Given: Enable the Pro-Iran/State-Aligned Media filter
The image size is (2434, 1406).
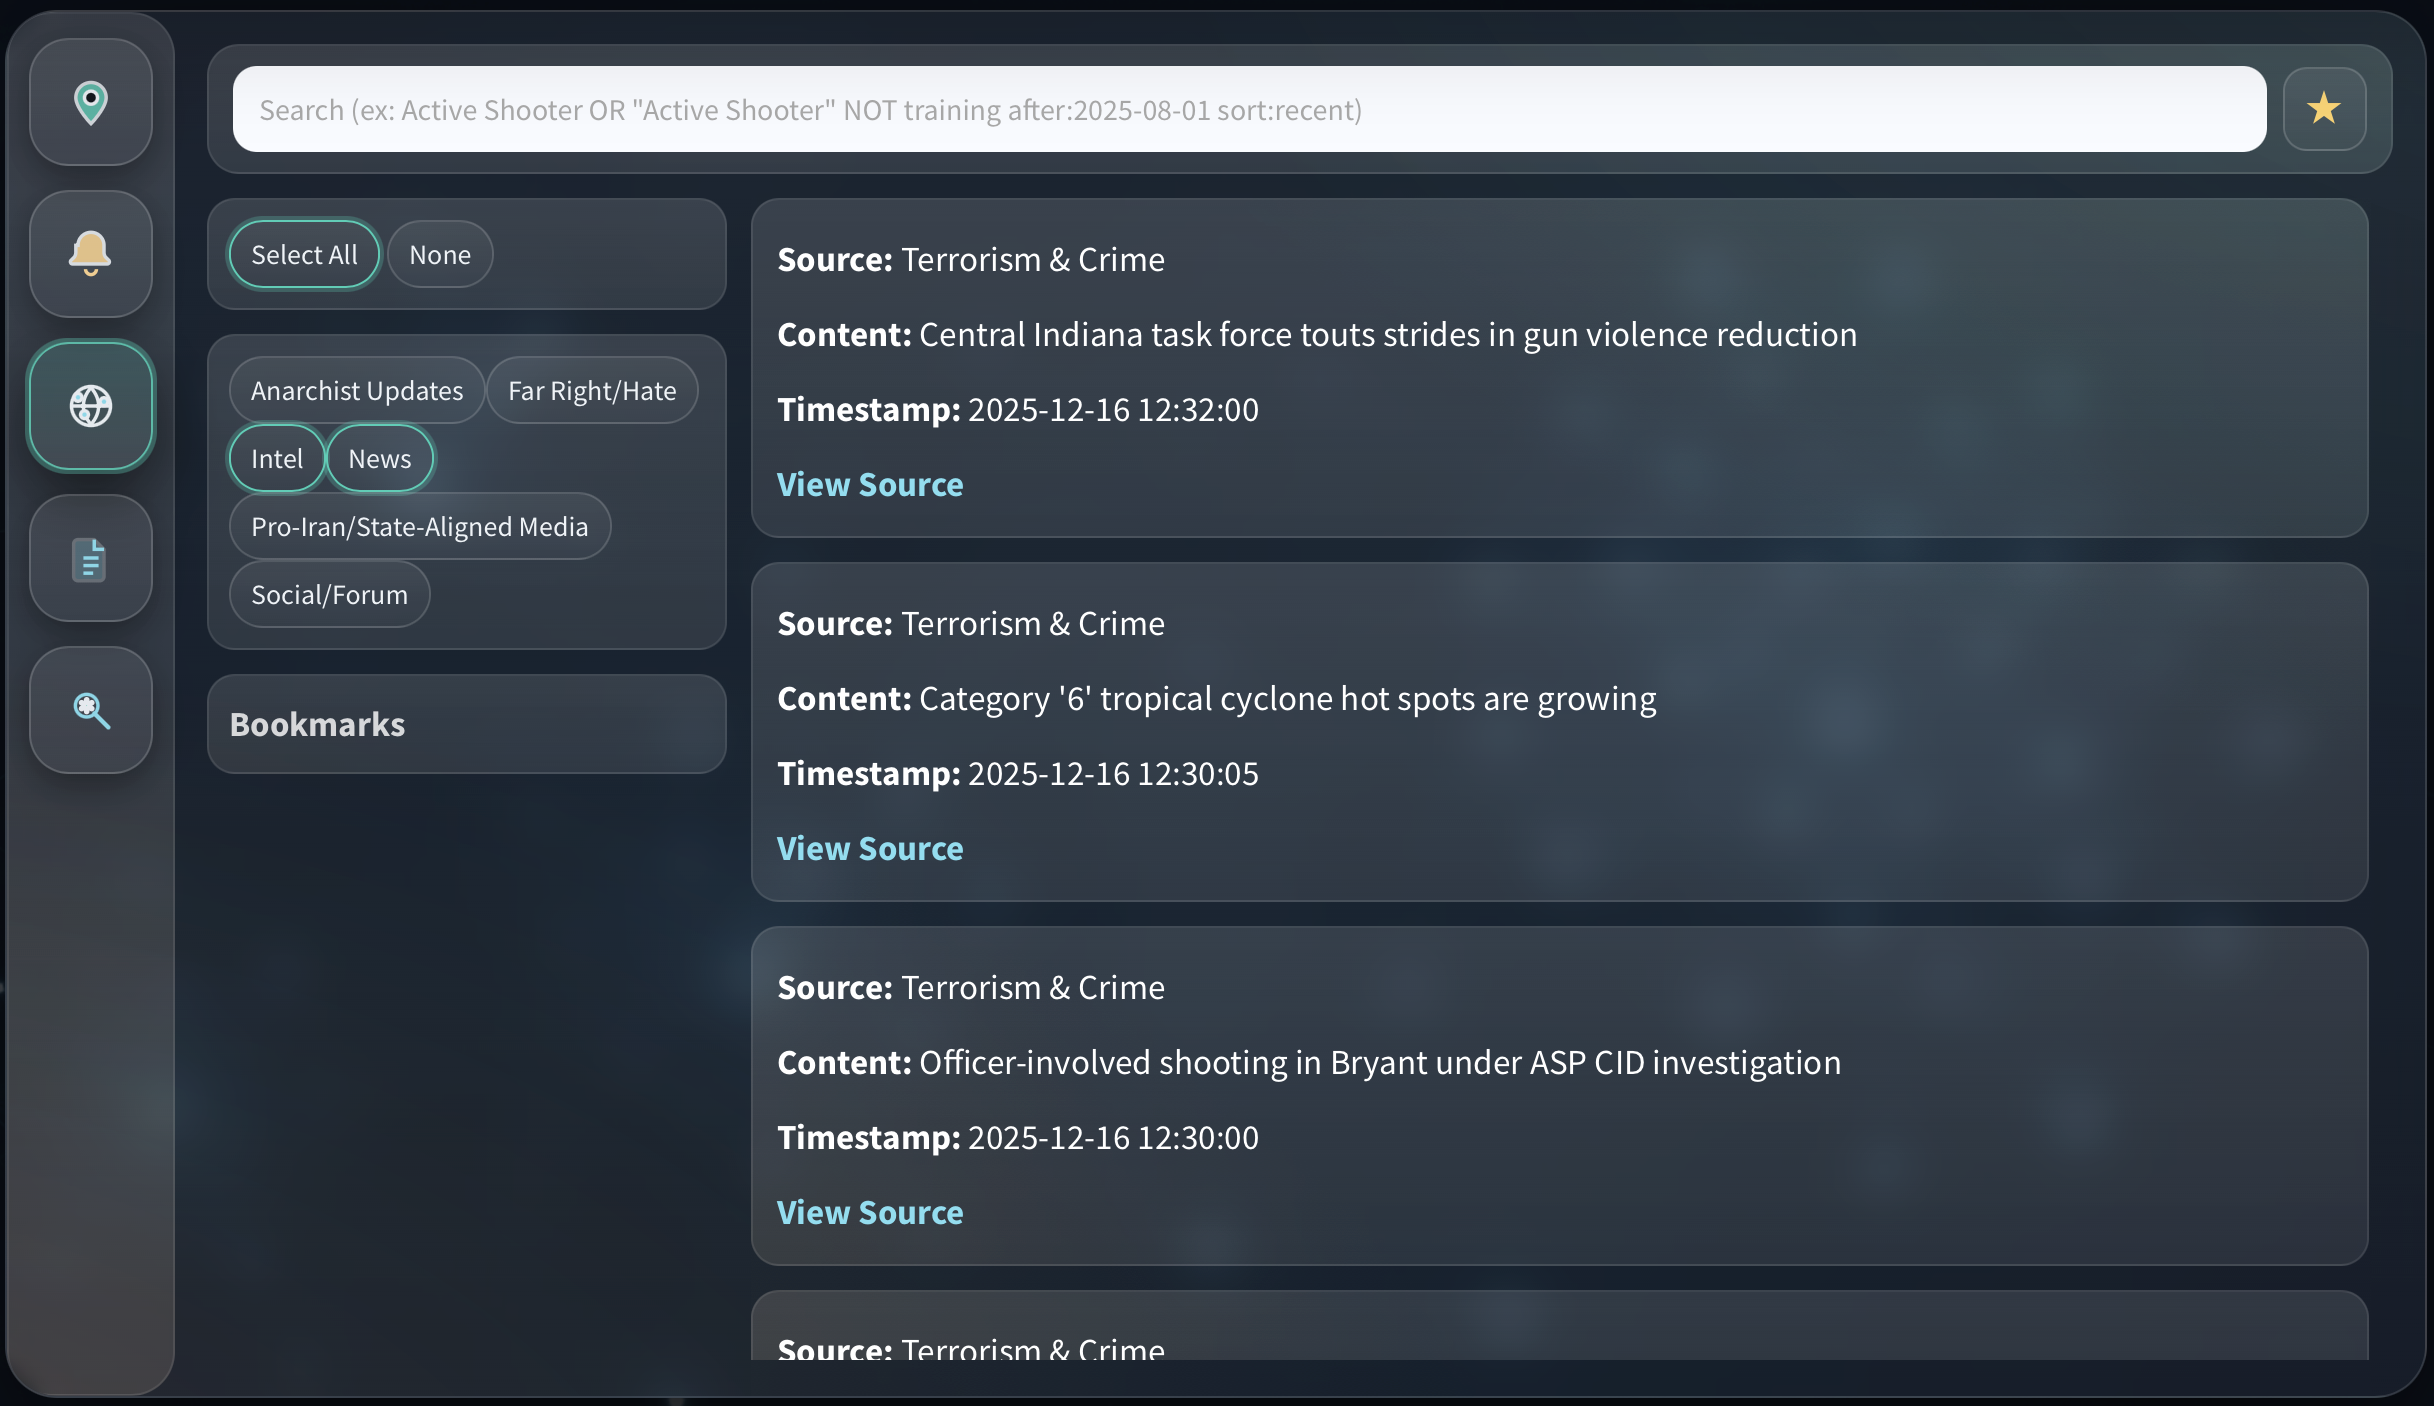Looking at the screenshot, I should (x=419, y=526).
